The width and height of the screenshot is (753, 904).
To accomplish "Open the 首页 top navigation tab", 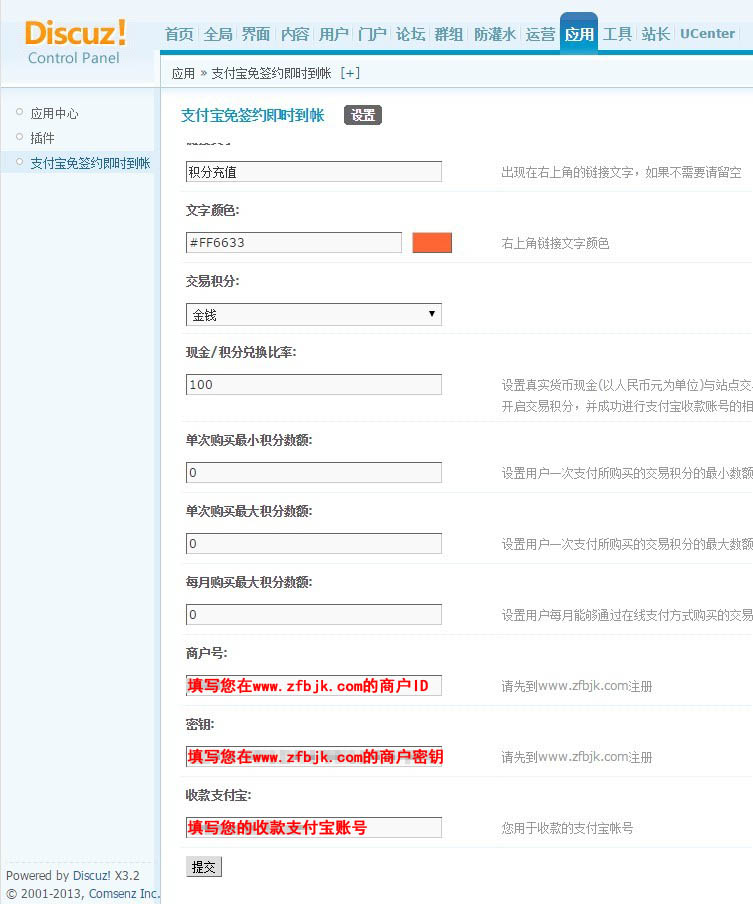I will [179, 34].
